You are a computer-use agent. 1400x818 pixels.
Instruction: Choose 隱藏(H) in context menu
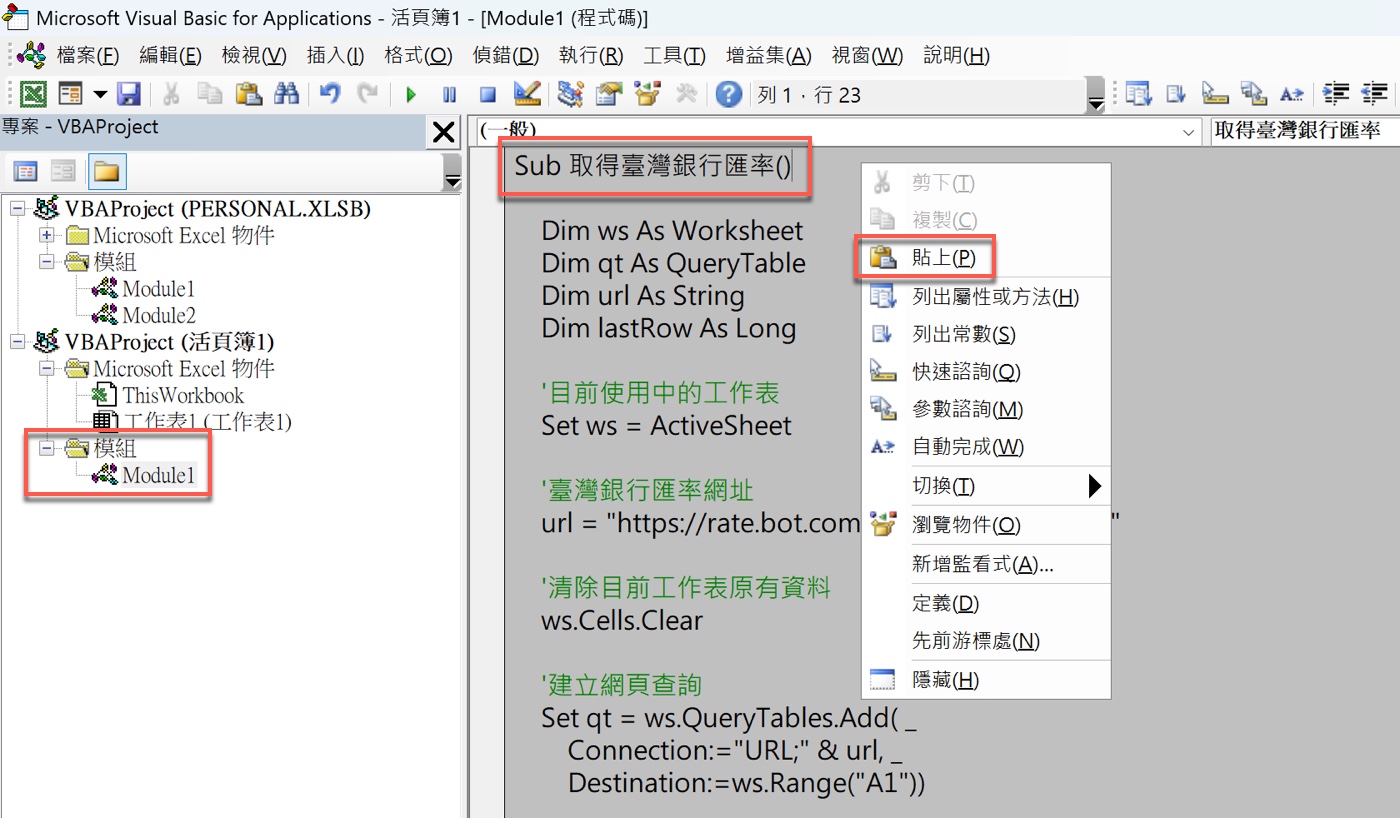tap(986, 681)
